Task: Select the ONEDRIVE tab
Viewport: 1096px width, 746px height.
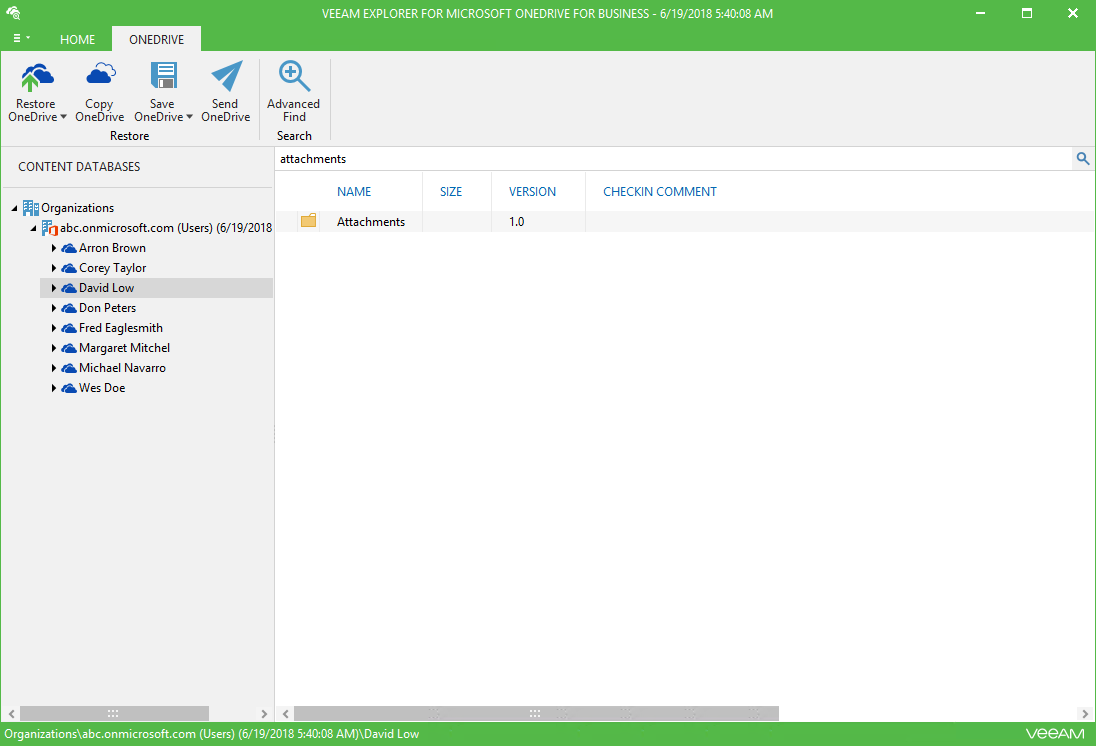Action: pyautogui.click(x=157, y=39)
